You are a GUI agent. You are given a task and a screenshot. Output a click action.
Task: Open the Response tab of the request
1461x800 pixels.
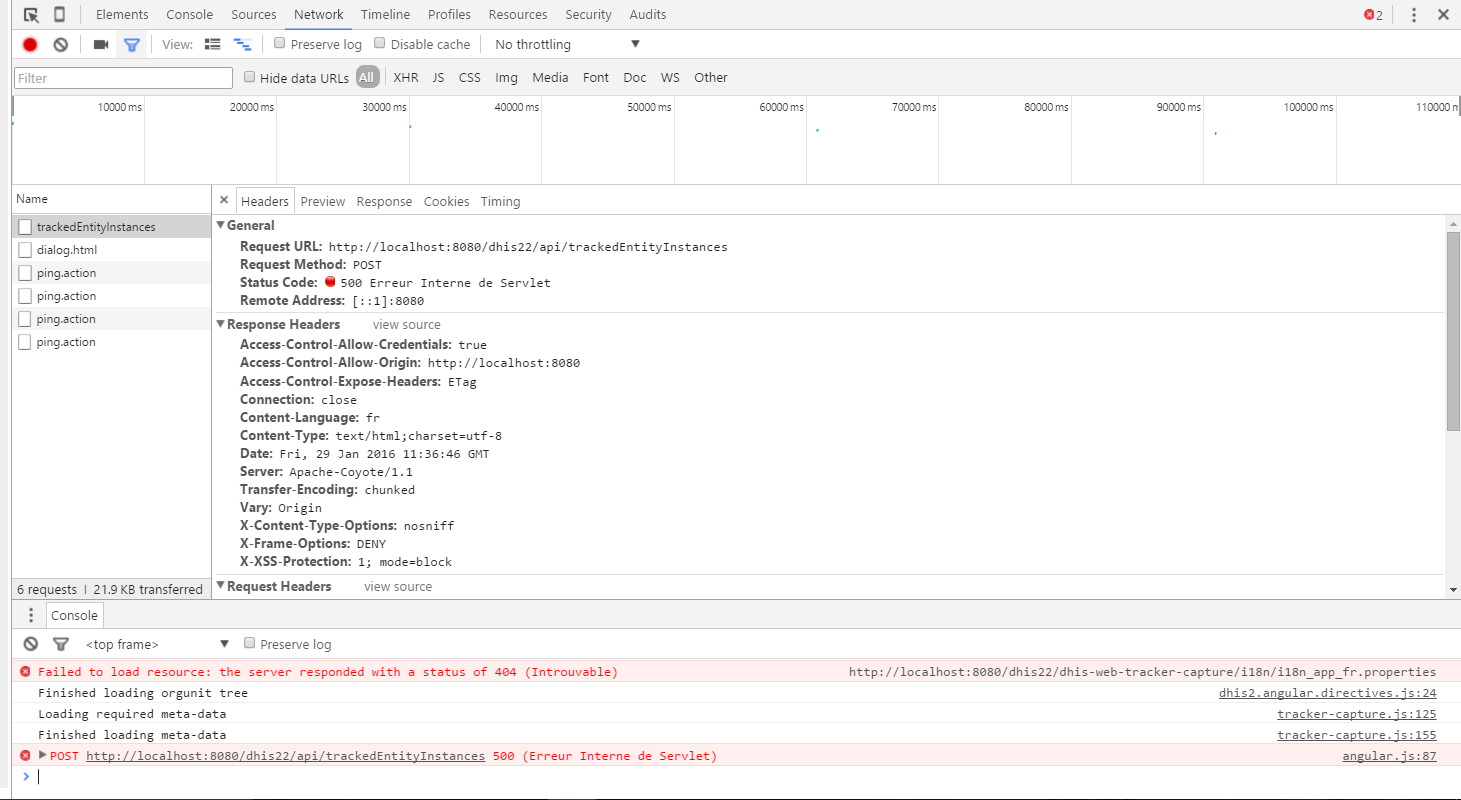[x=384, y=201]
